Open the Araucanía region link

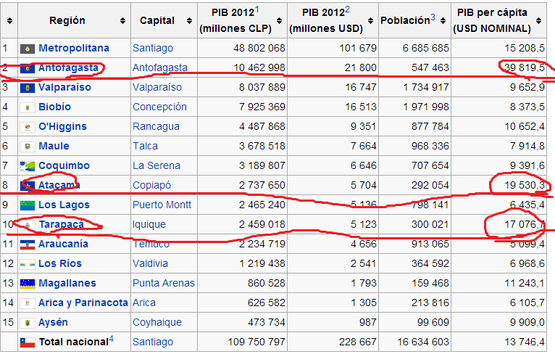pyautogui.click(x=63, y=244)
